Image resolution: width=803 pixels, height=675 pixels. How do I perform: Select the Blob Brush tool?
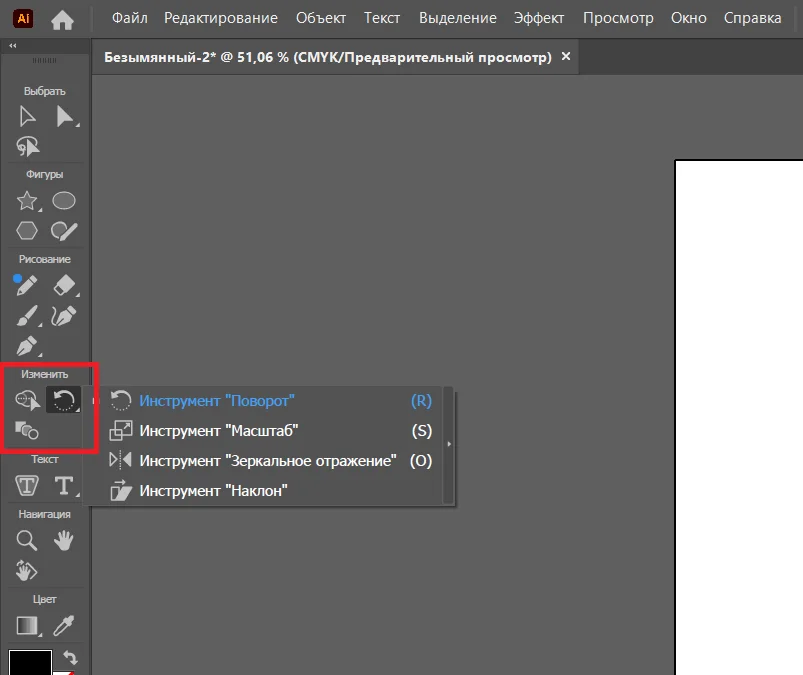click(x=64, y=231)
